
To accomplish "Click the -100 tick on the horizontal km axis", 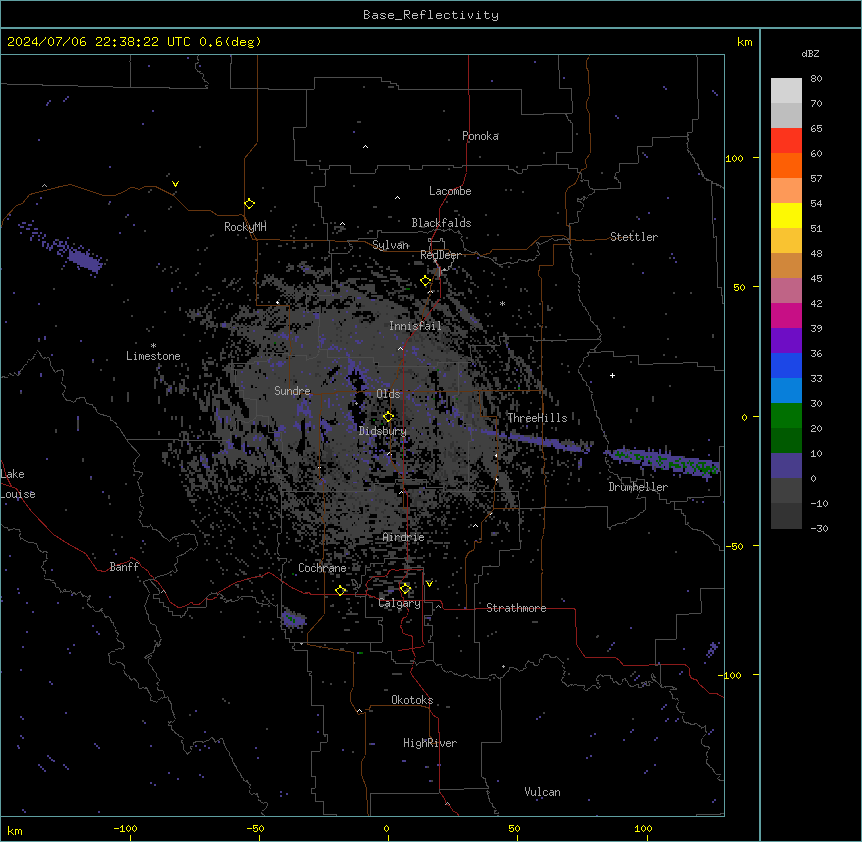I will click(125, 828).
